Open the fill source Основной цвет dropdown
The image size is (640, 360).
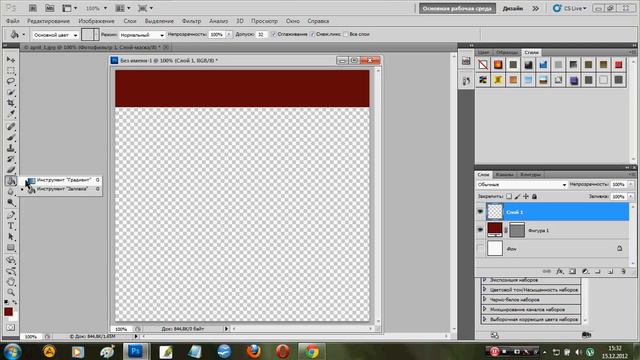55,35
